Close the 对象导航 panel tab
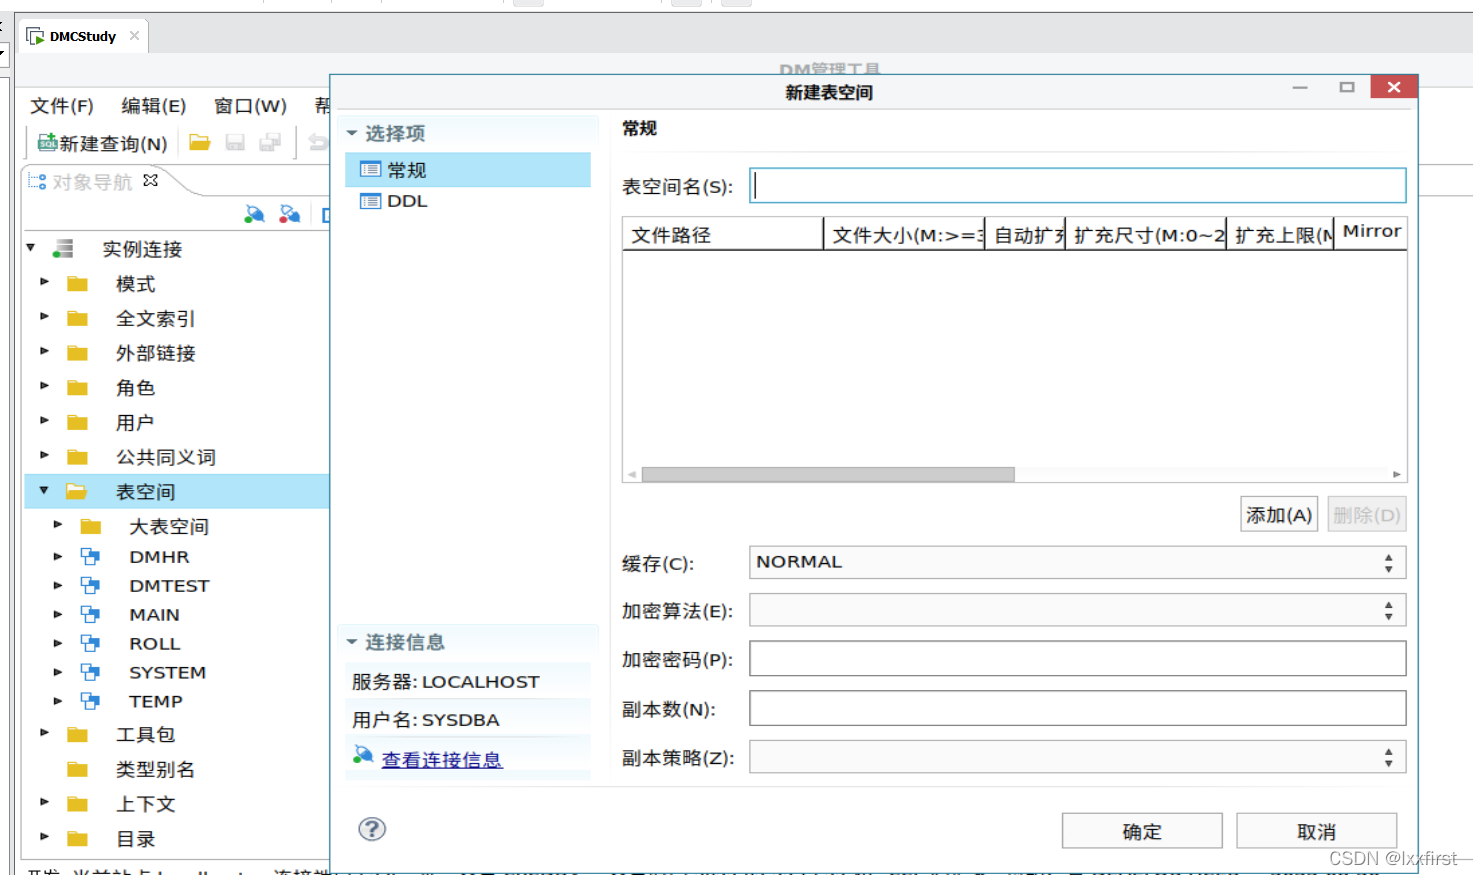Image resolution: width=1473 pixels, height=875 pixels. click(x=151, y=181)
